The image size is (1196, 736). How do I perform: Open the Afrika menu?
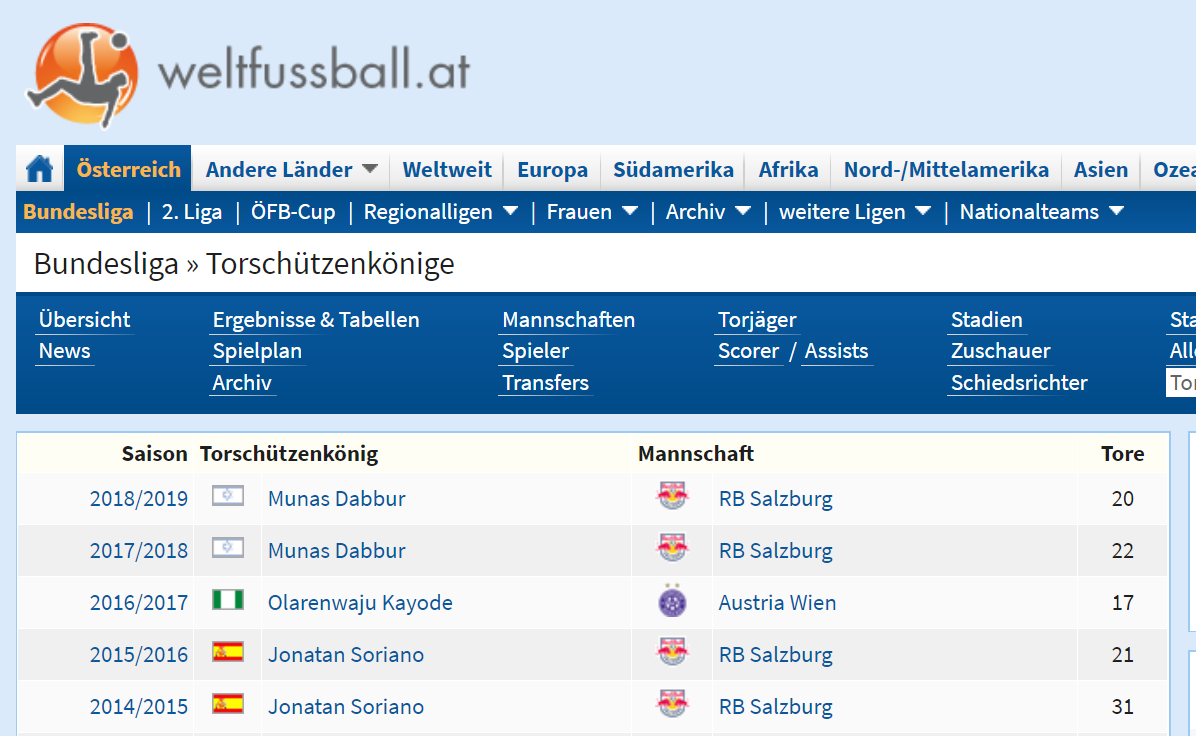click(788, 169)
